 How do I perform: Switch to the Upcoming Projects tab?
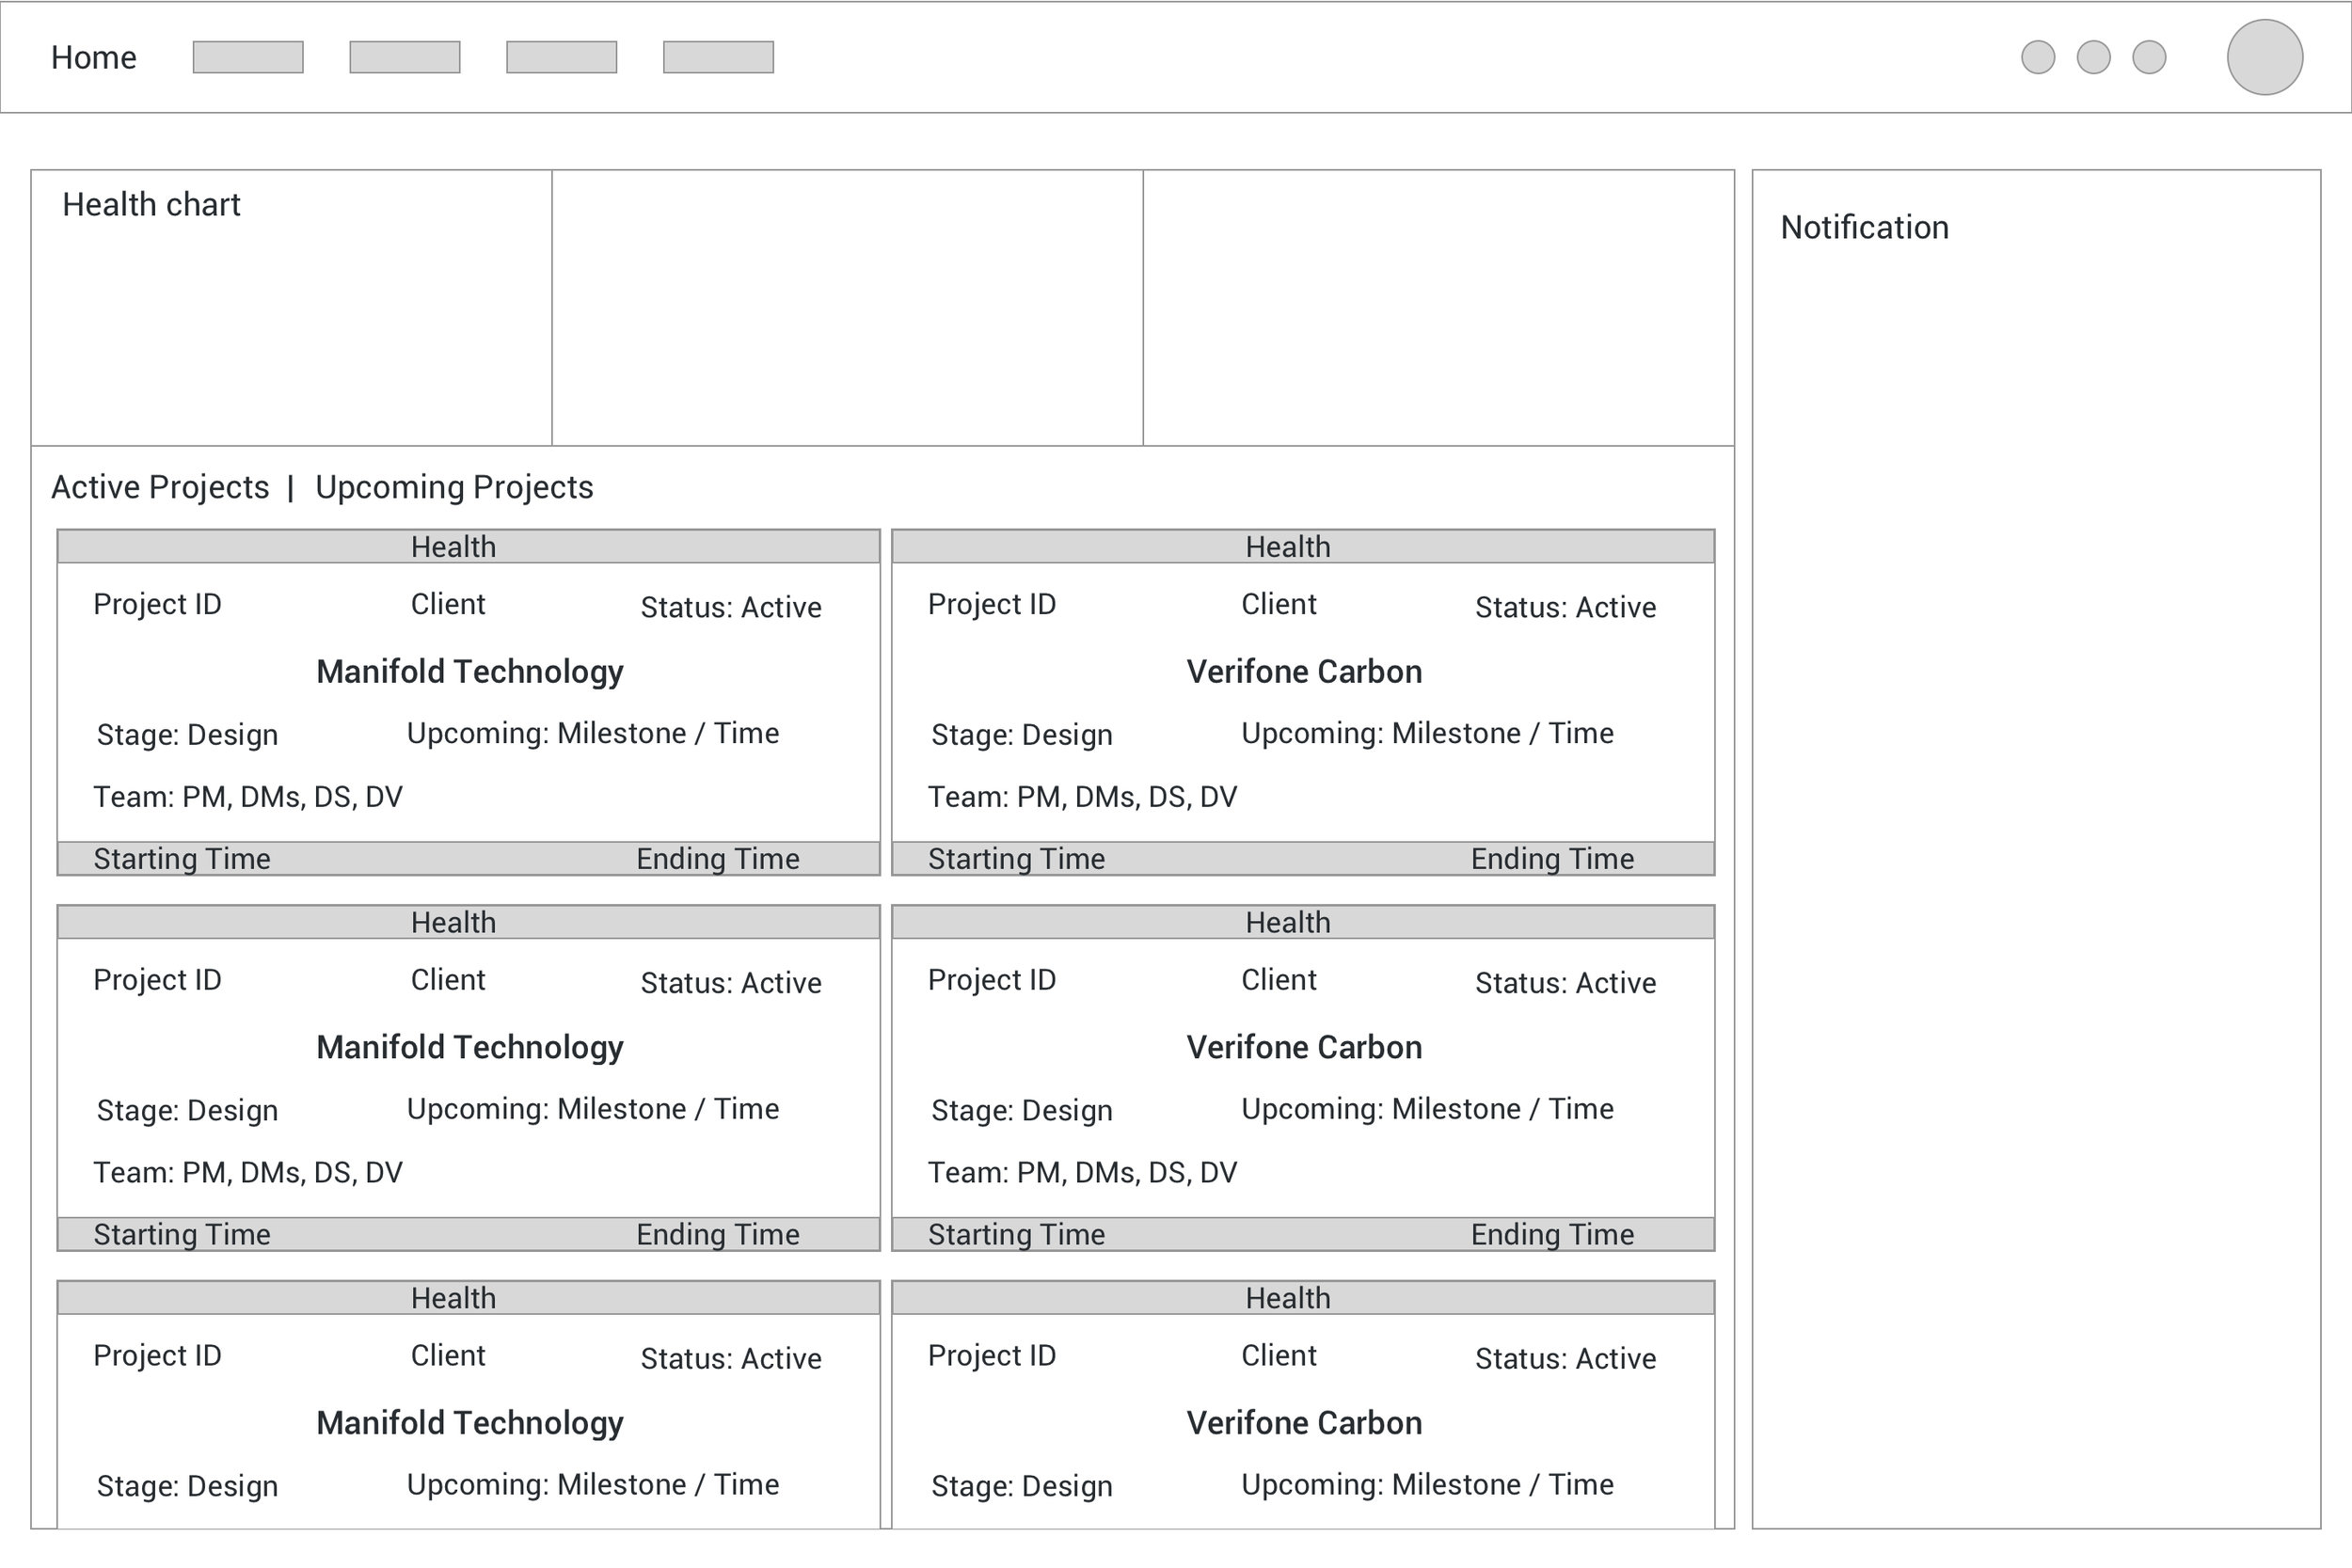pyautogui.click(x=454, y=487)
